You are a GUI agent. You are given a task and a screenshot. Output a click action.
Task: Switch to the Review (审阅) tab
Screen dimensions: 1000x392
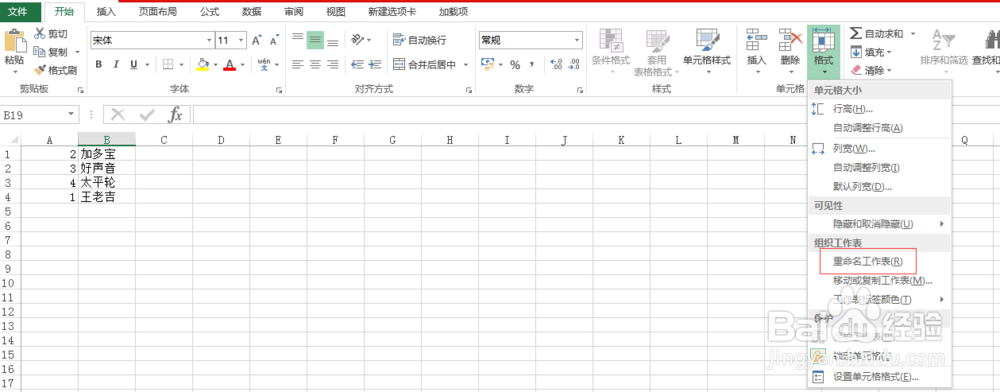[294, 11]
